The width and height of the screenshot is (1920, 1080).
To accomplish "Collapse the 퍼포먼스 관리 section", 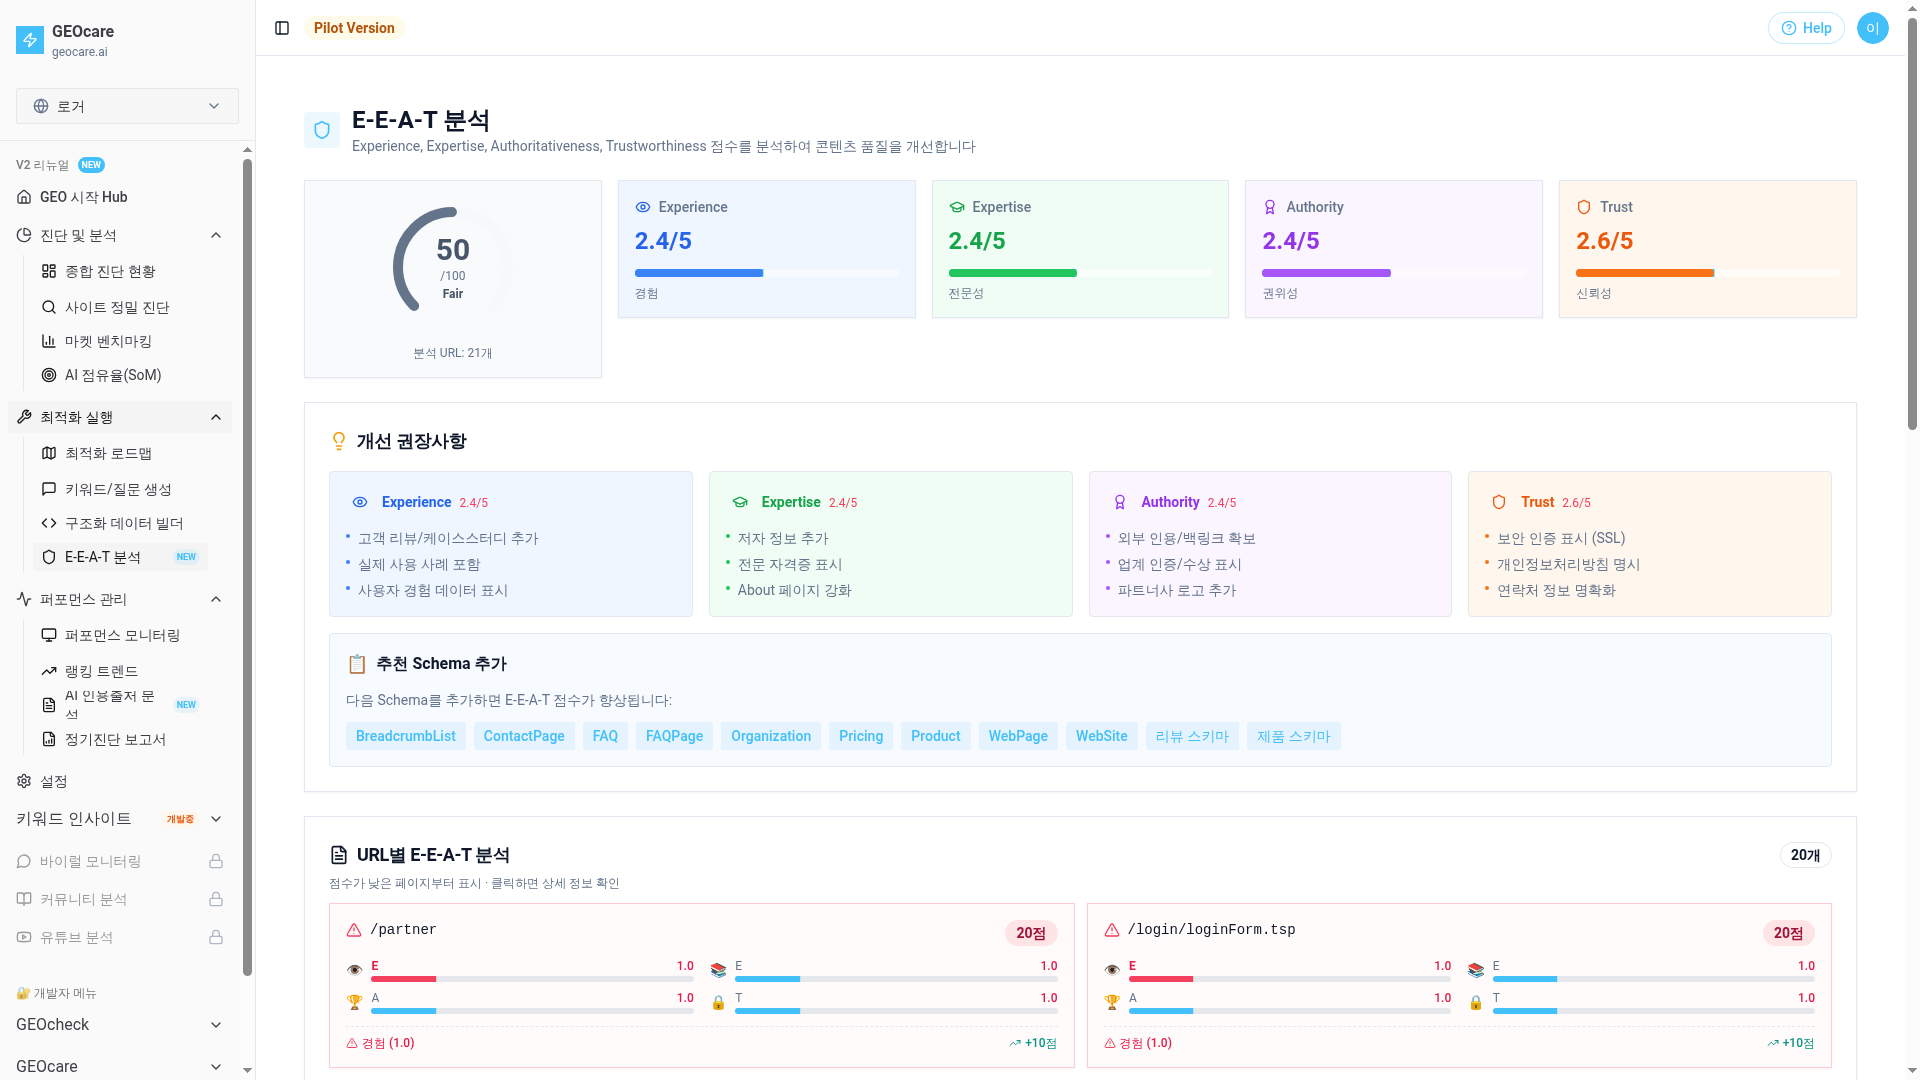I will (x=216, y=599).
